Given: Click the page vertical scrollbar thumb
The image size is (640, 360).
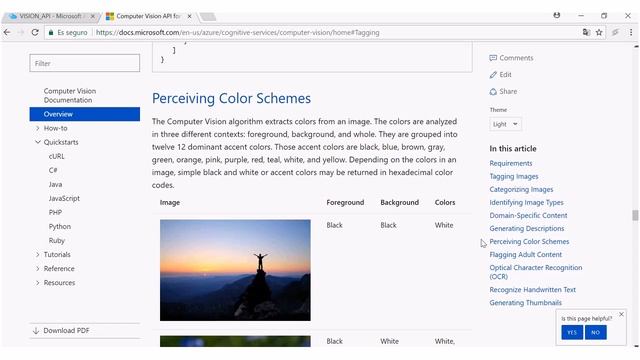Looking at the screenshot, I should [635, 215].
